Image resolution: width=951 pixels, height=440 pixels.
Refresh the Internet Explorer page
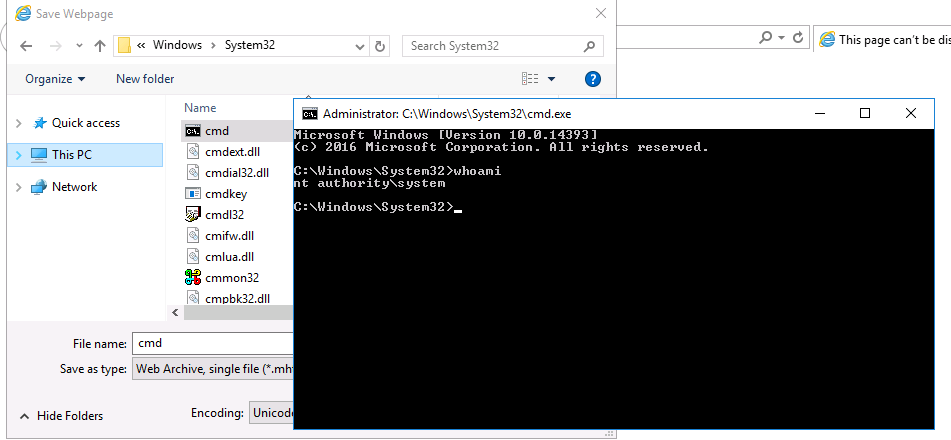click(799, 38)
